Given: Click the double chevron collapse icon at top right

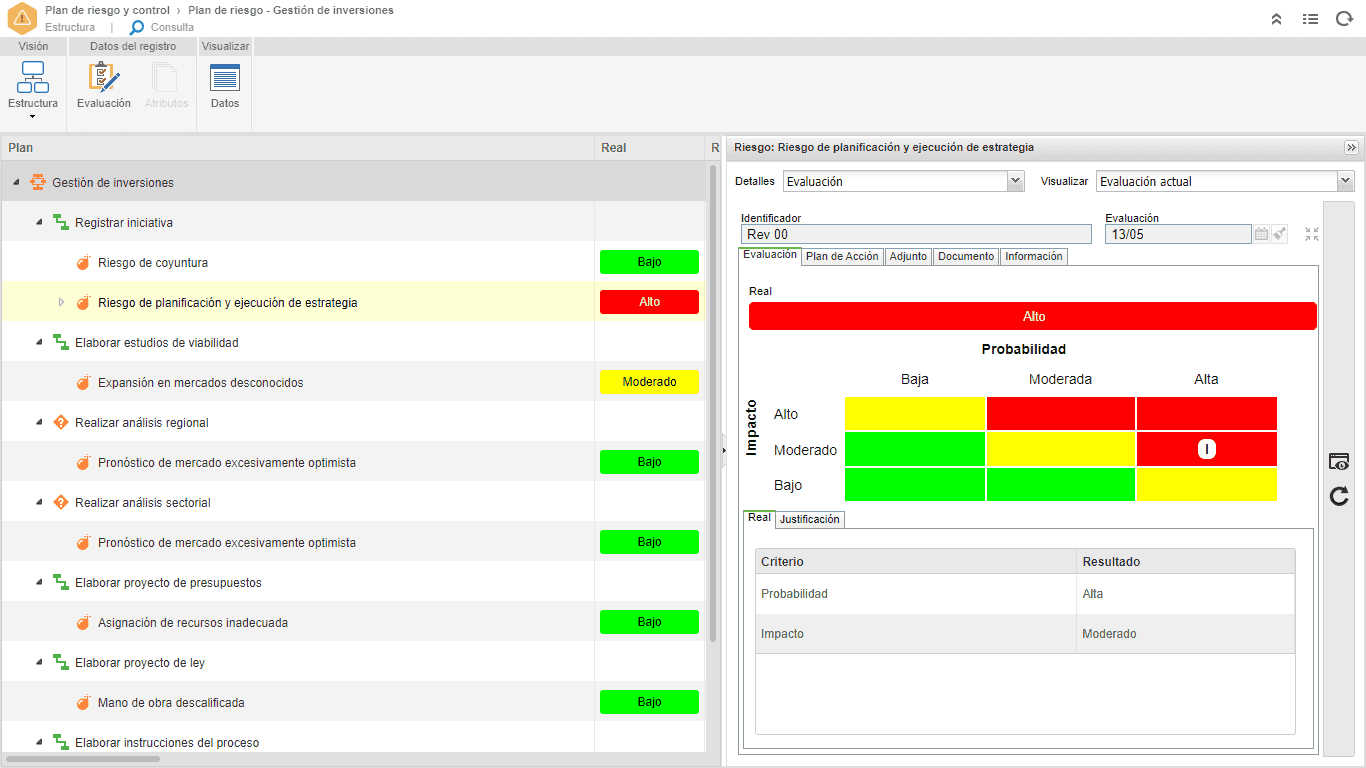Looking at the screenshot, I should 1277,18.
